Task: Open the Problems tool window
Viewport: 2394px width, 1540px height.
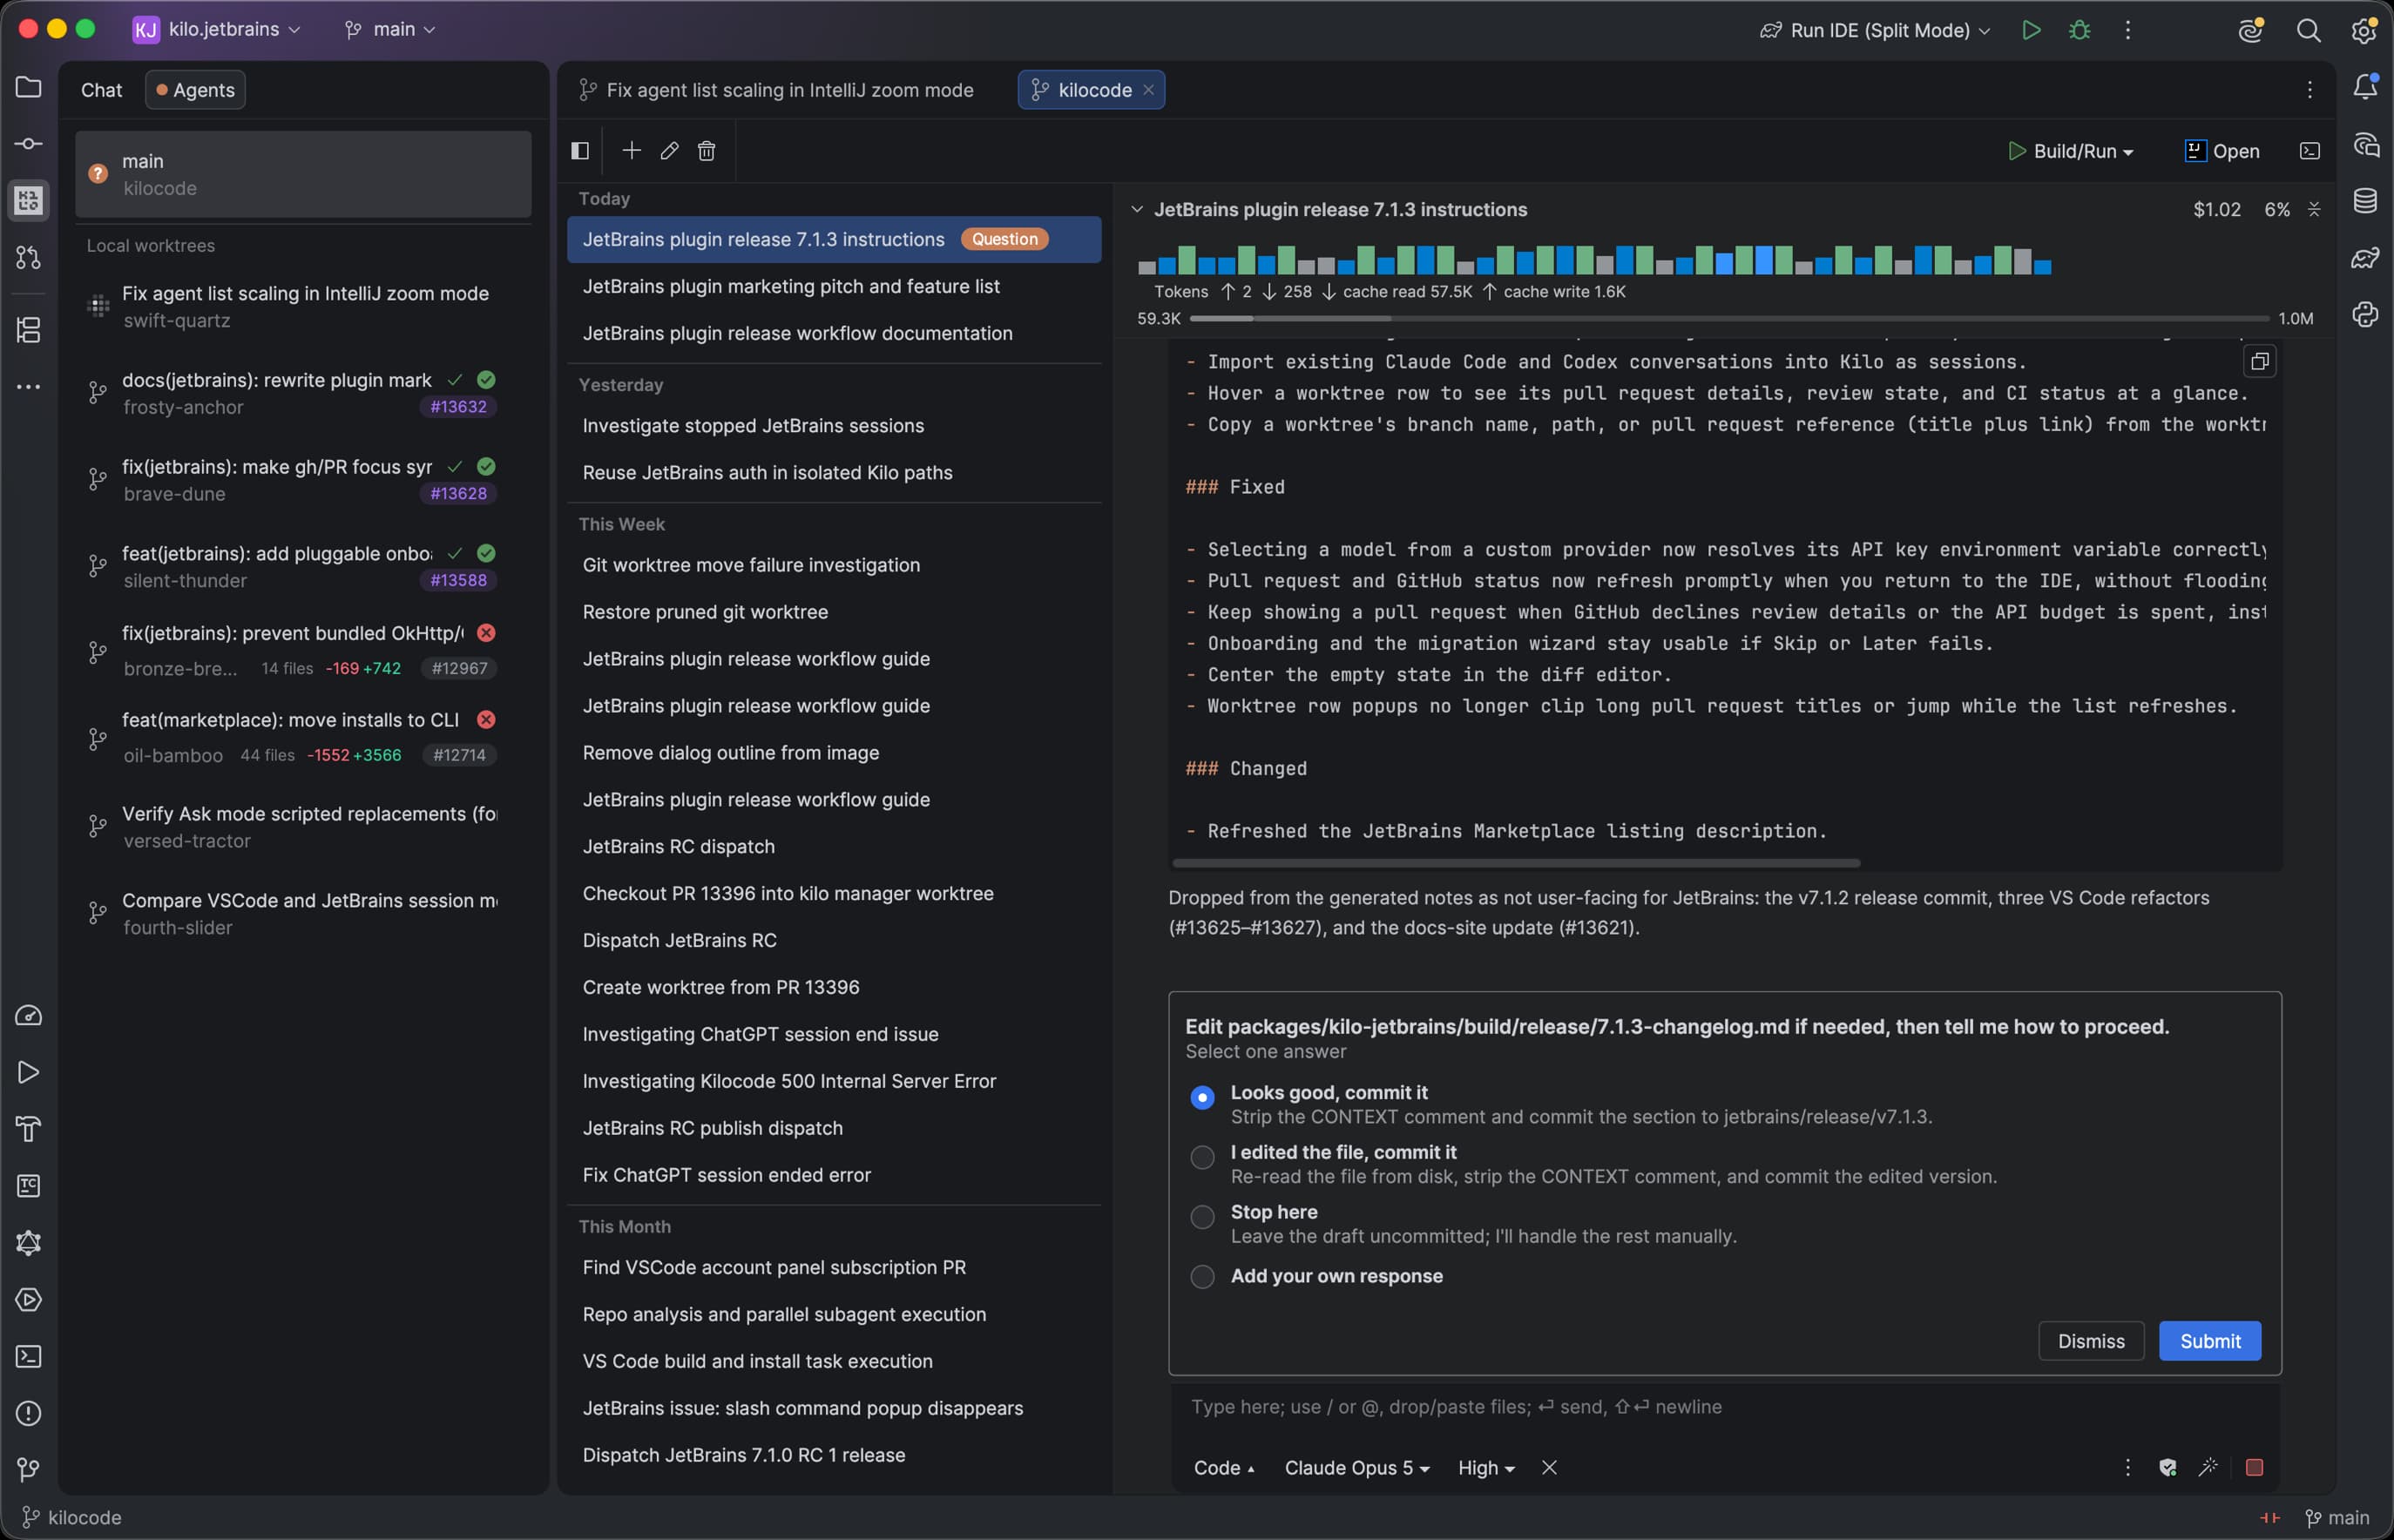Action: click(28, 1413)
